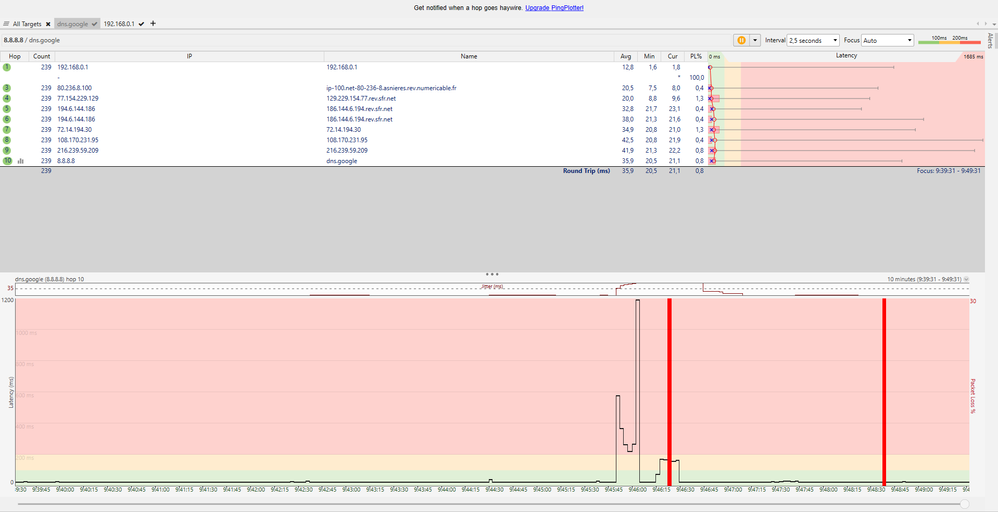Click the Round Trip (ms) summary label
The height and width of the screenshot is (512, 998).
[x=586, y=171]
